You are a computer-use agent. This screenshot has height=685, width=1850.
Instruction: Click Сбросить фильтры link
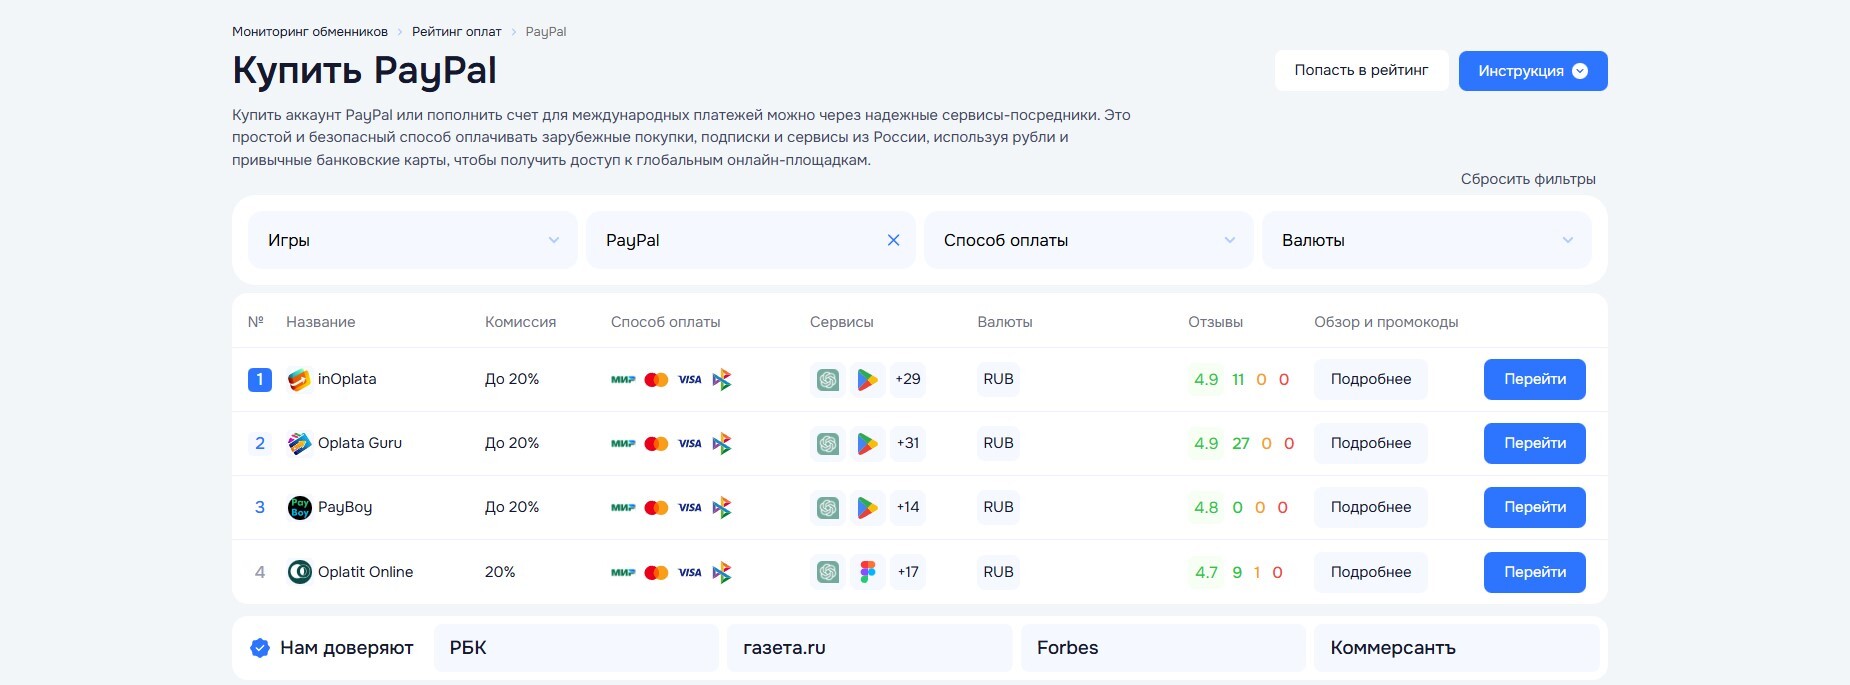pyautogui.click(x=1528, y=179)
